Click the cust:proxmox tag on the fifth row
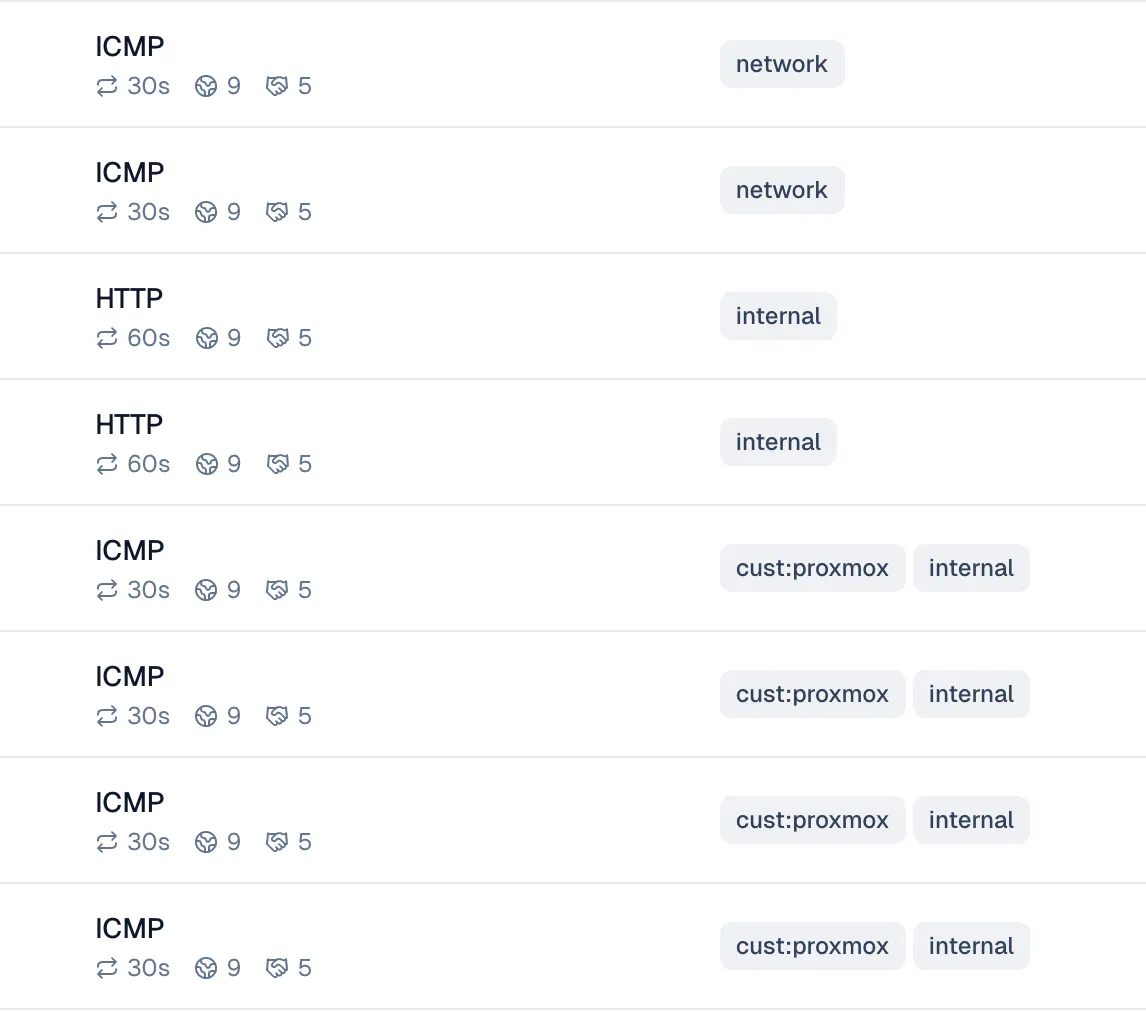The image size is (1146, 1012). click(x=812, y=567)
